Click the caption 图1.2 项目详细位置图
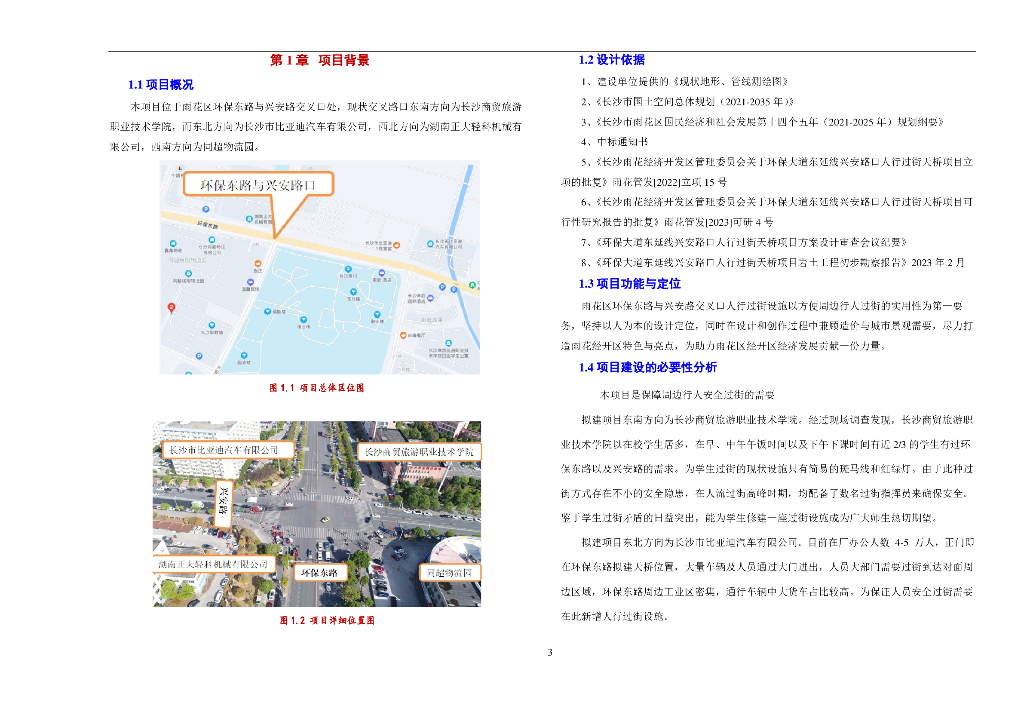Image resolution: width=1024 pixels, height=724 pixels. coord(328,620)
